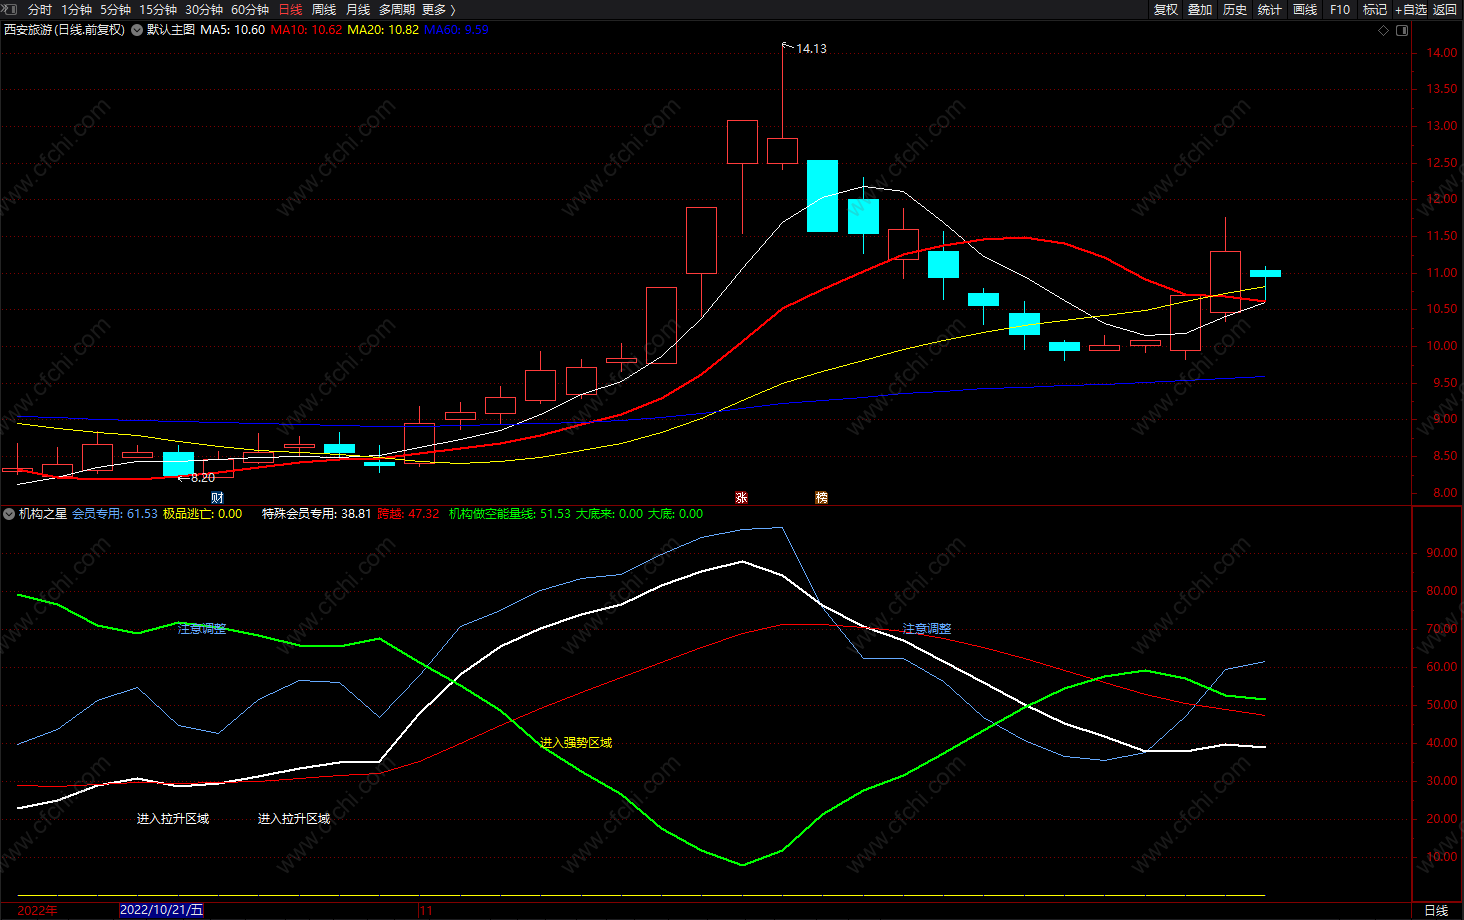Click the 大底: 0.00 value
1464x920 pixels.
pyautogui.click(x=676, y=514)
